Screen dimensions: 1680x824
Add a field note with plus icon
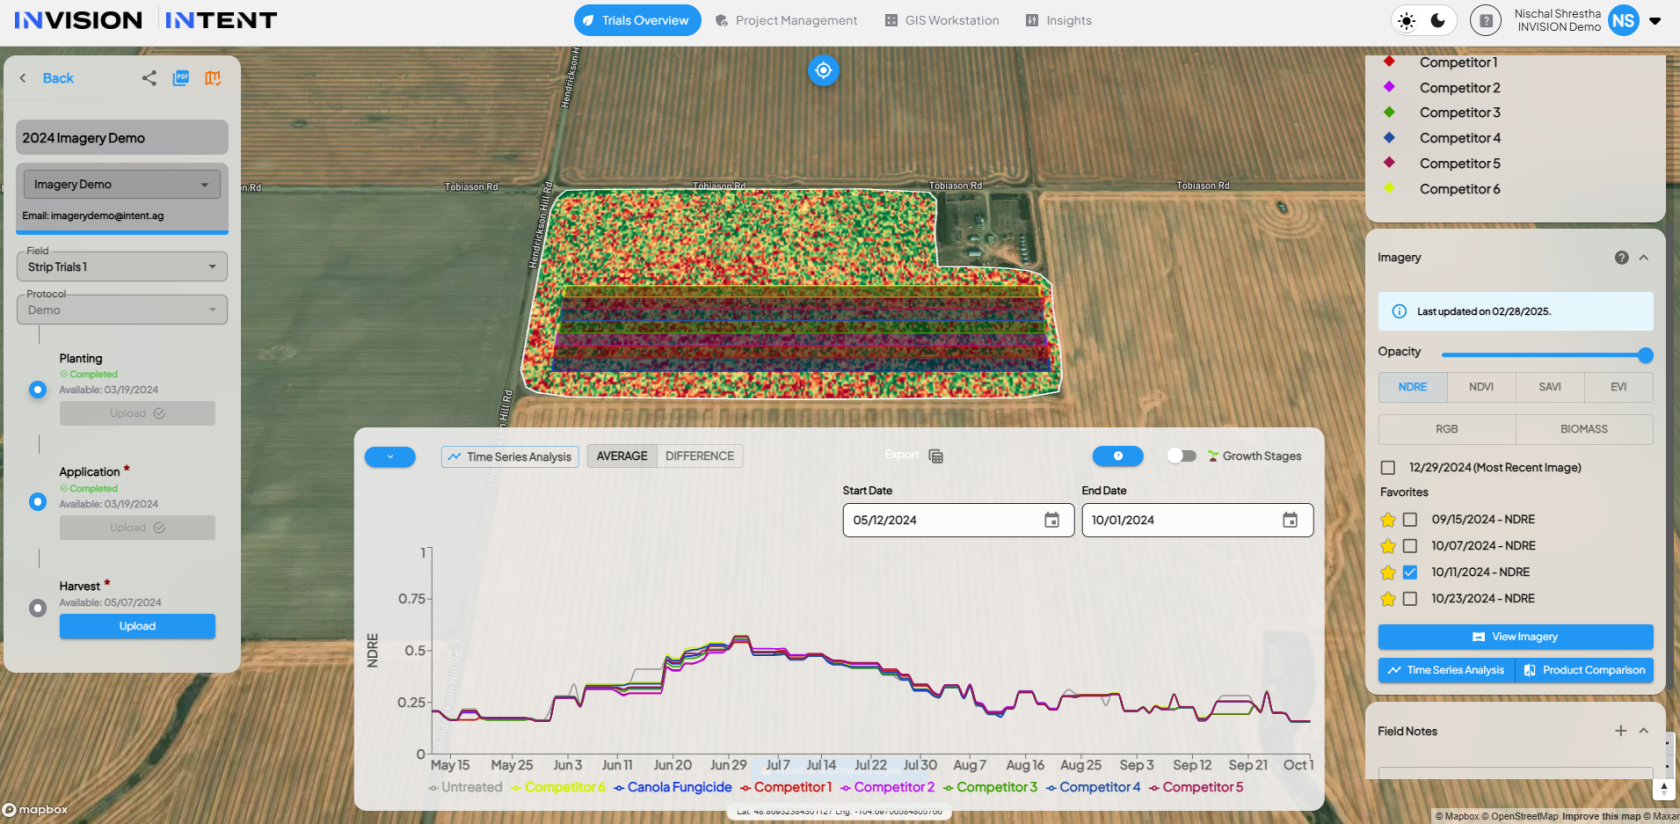click(1620, 731)
